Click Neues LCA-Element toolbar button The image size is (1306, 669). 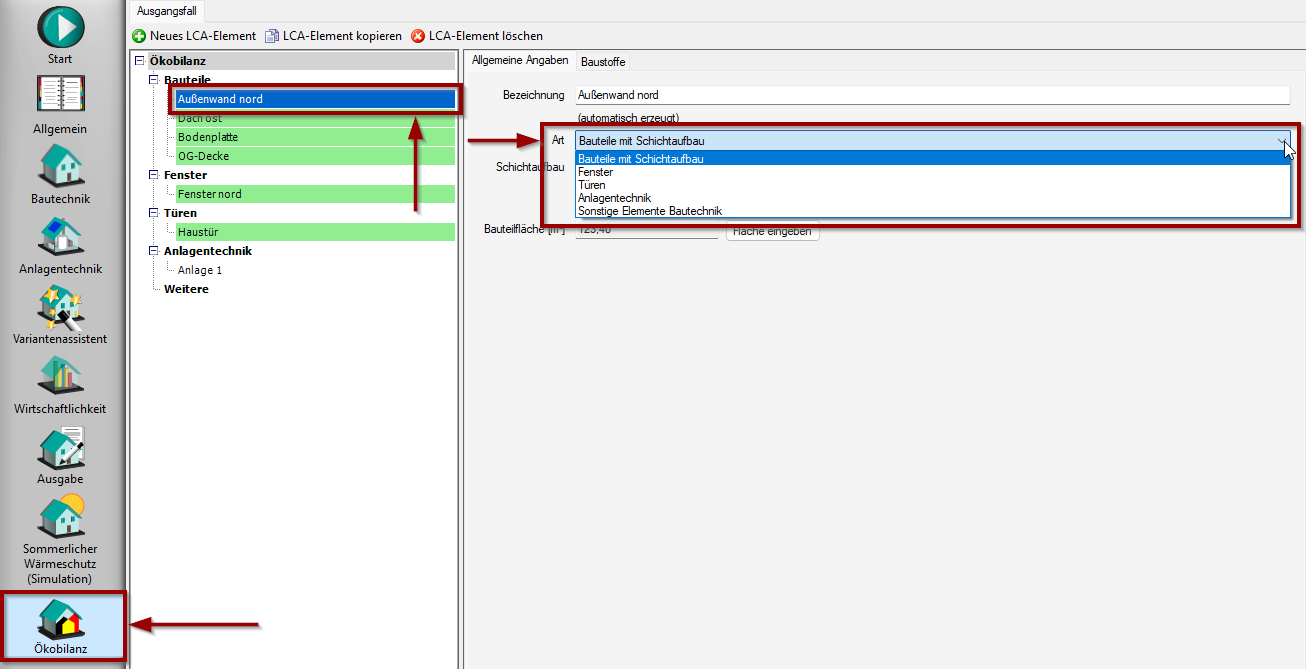(194, 36)
